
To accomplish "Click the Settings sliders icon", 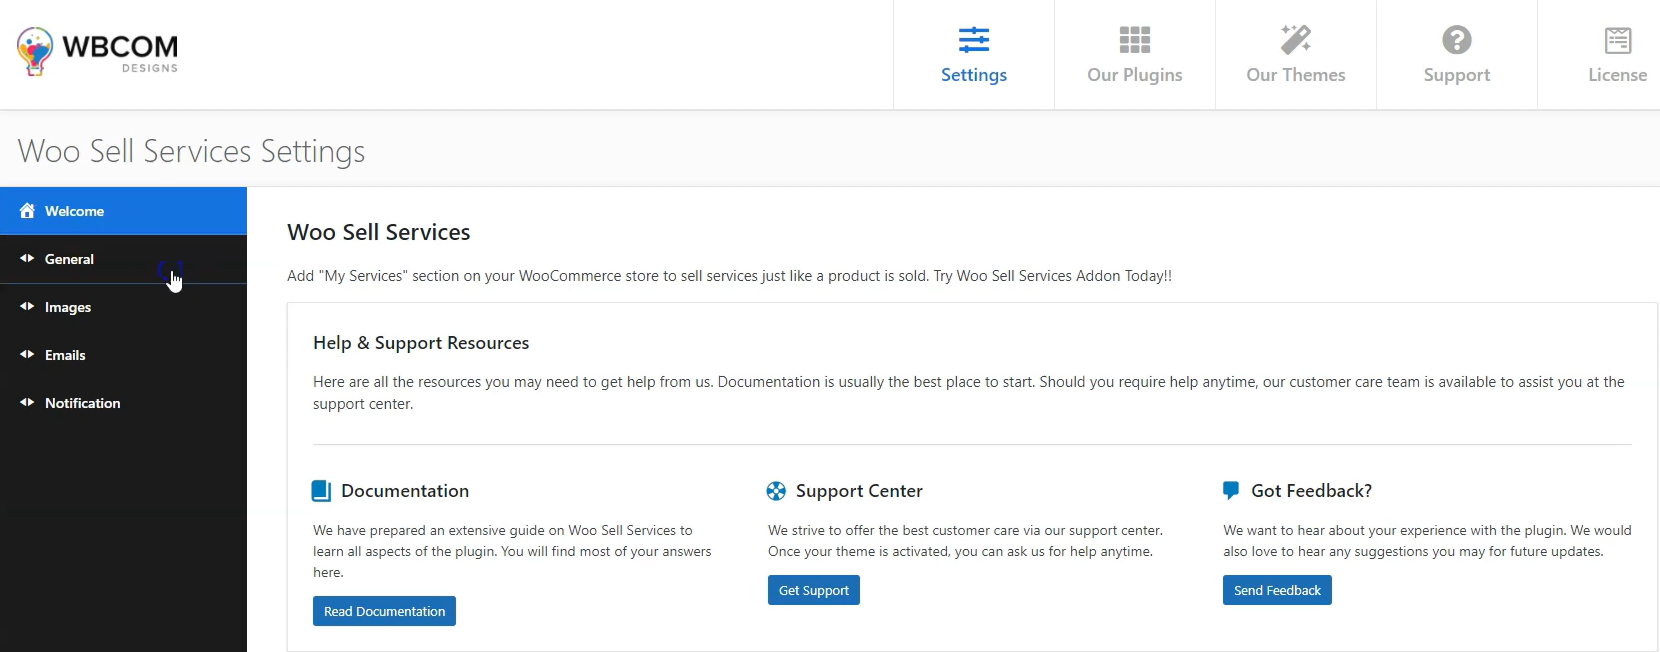I will pyautogui.click(x=974, y=40).
